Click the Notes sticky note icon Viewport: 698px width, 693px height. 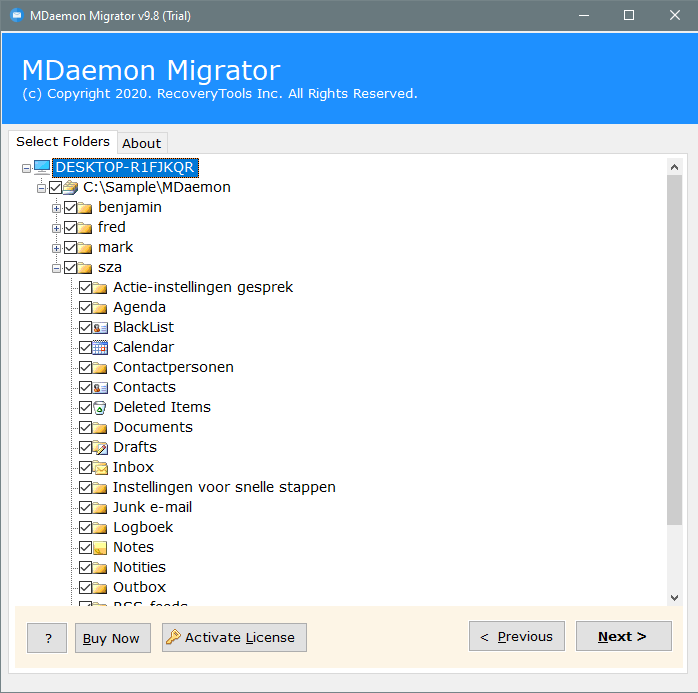coord(100,548)
